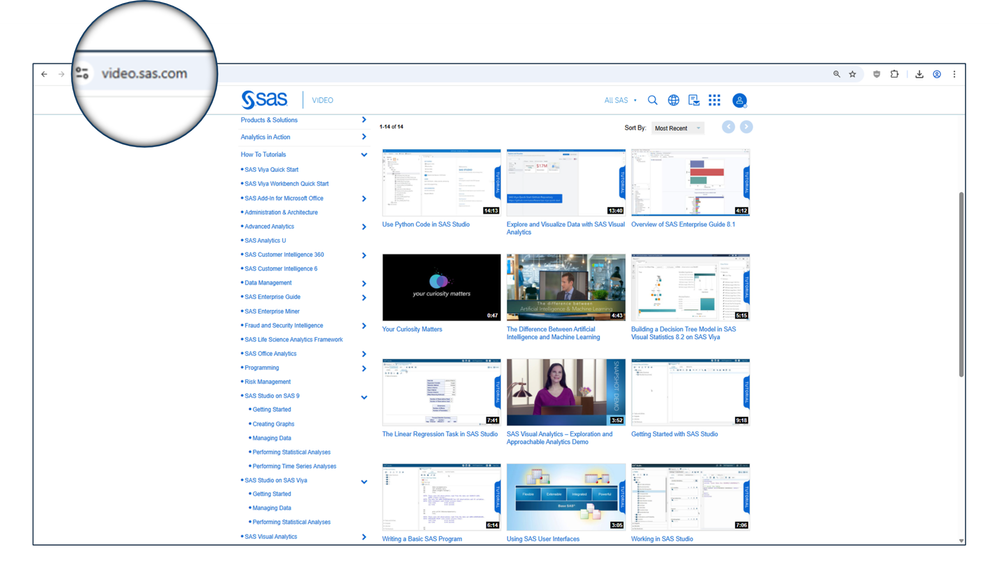Viewport: 999px width, 586px height.
Task: Open the Getting Started with SAS Studio link
Action: (x=674, y=434)
